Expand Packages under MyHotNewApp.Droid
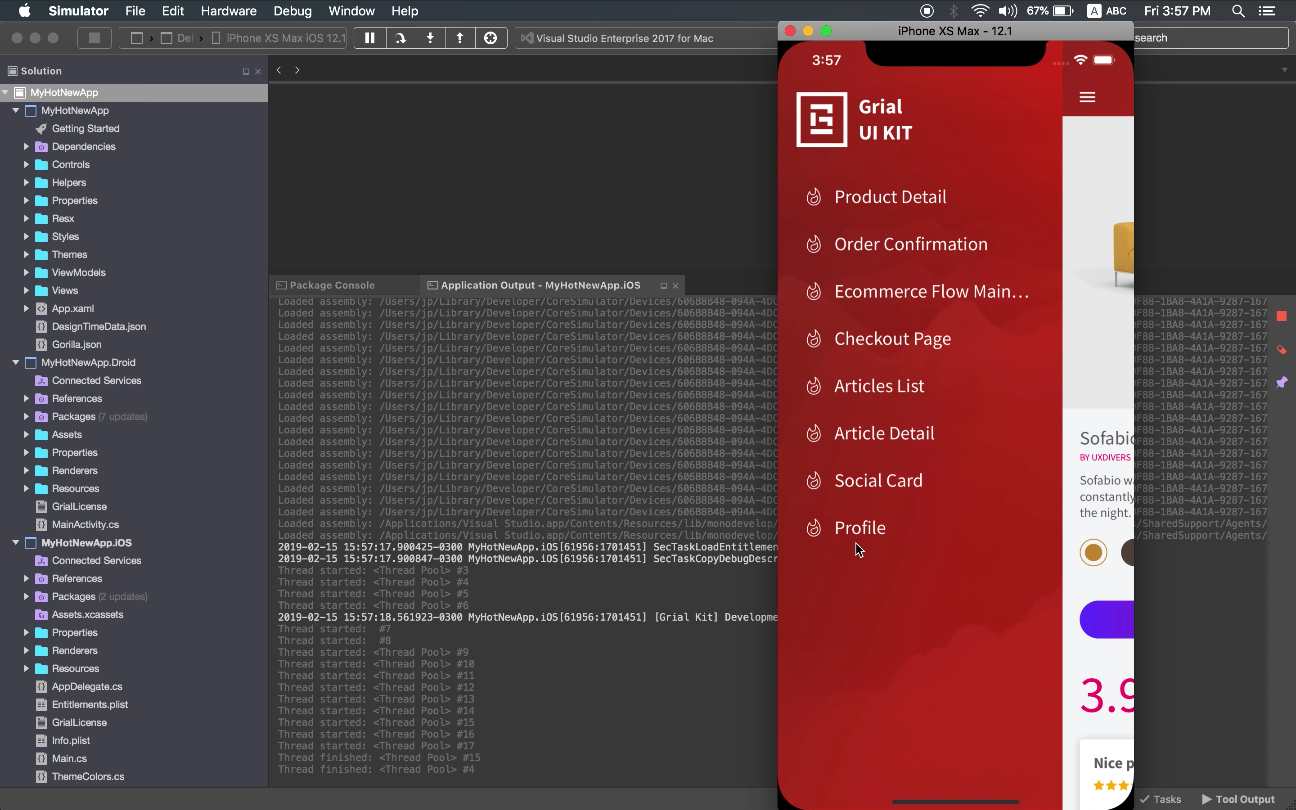The width and height of the screenshot is (1296, 810). tap(27, 416)
